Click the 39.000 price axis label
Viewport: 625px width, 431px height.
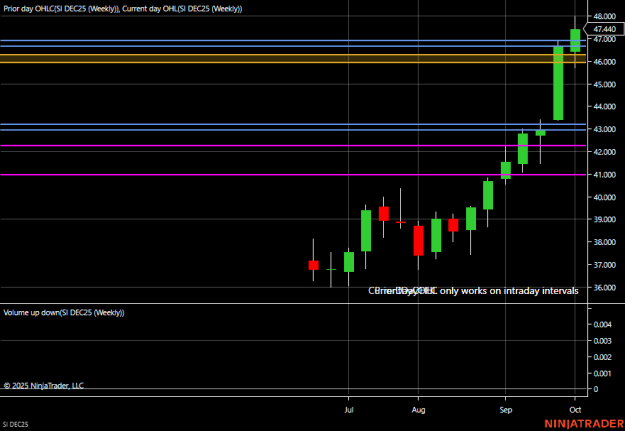pyautogui.click(x=604, y=220)
